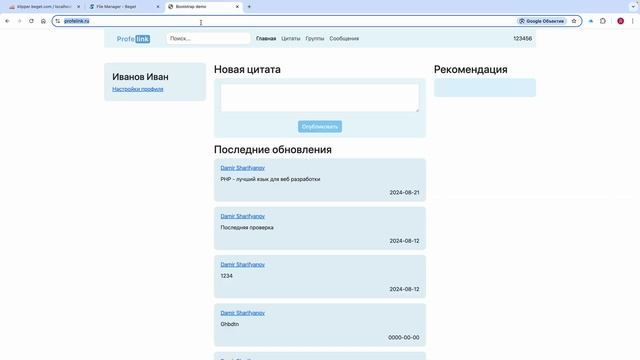Screen dimensions: 640x360
Task: Open the browser home page icon
Action: tap(43, 21)
